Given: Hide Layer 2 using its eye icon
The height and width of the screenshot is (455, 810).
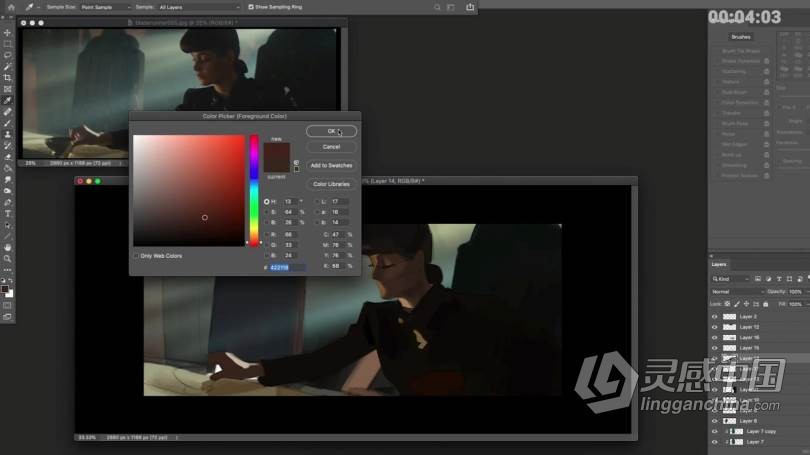Looking at the screenshot, I should pos(715,317).
